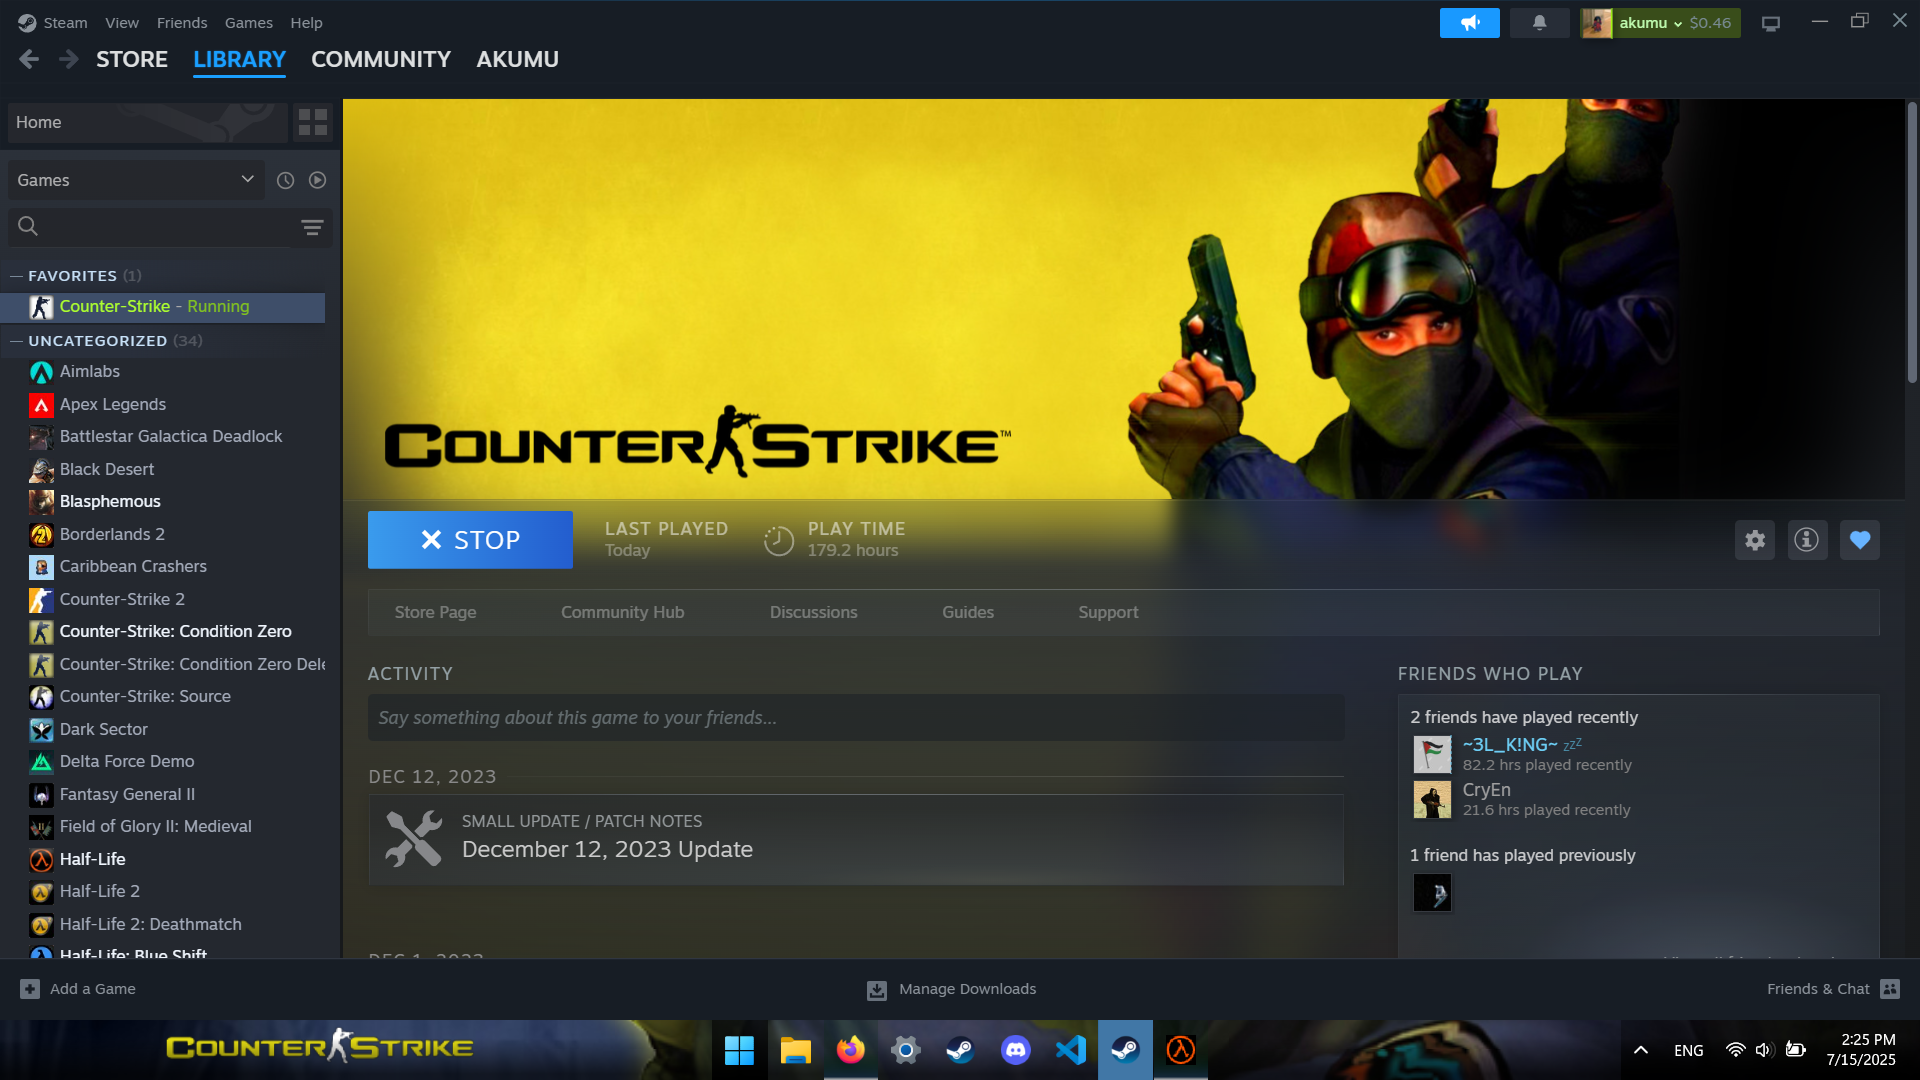Stop the running Counter-Strike game
The height and width of the screenshot is (1080, 1920).
click(x=470, y=540)
